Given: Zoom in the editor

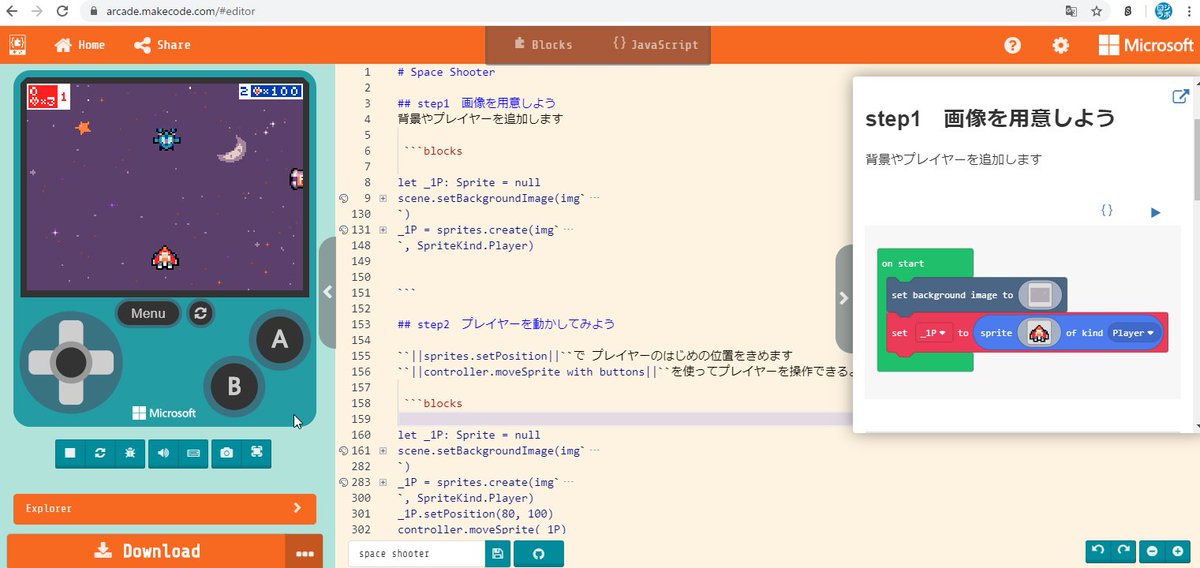Looking at the screenshot, I should pyautogui.click(x=1177, y=550).
